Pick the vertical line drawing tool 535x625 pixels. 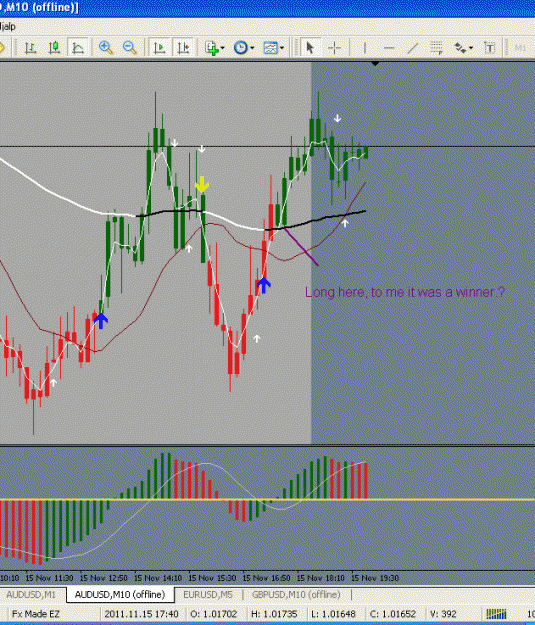[x=364, y=48]
